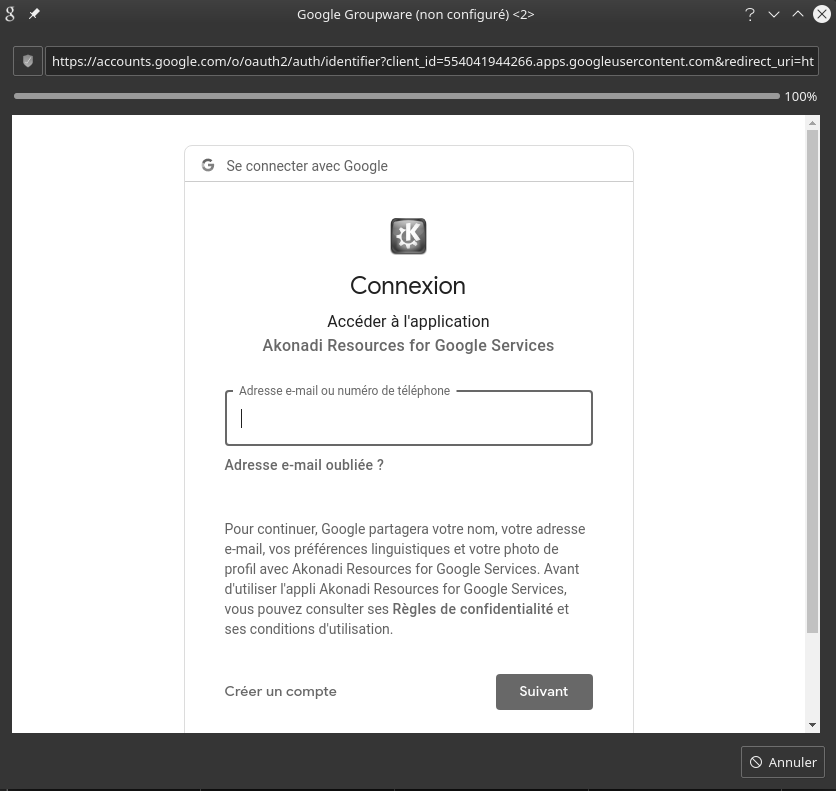The height and width of the screenshot is (791, 836).
Task: Click the page loading progress bar
Action: point(397,96)
